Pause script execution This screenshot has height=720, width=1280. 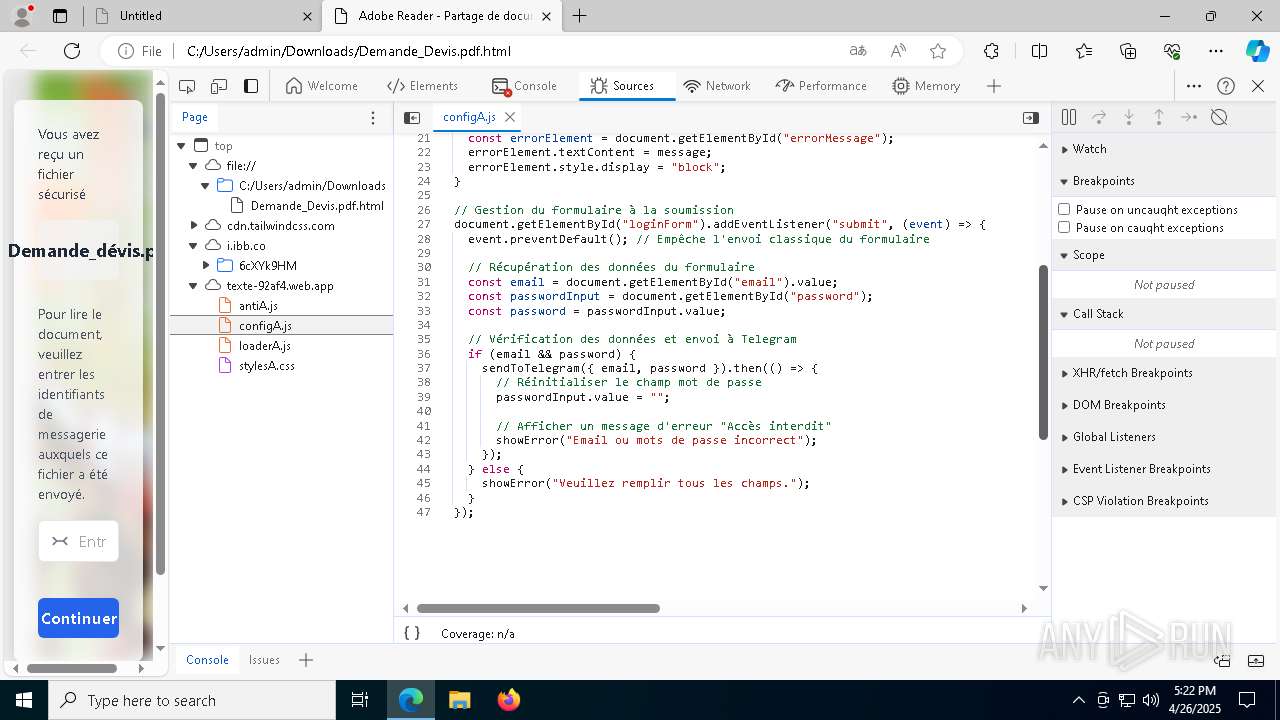[1068, 117]
